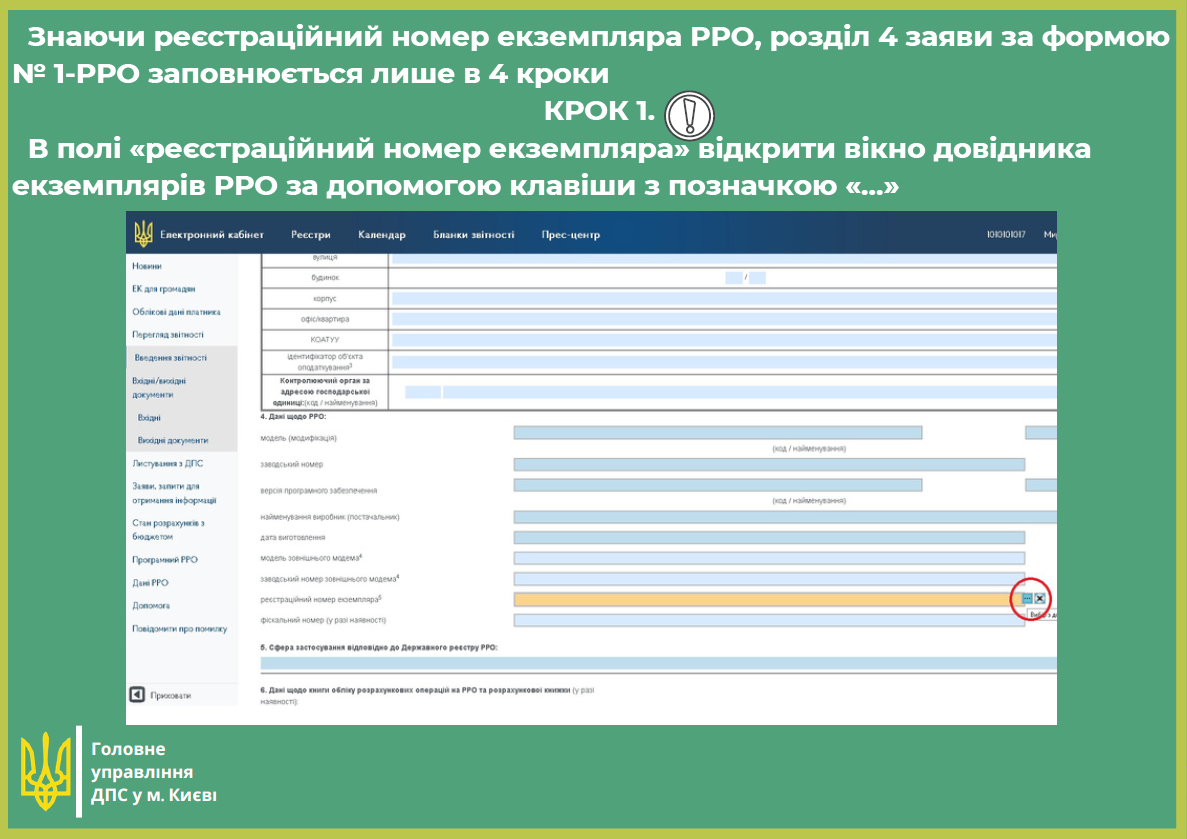This screenshot has width=1187, height=839.
Task: Open Дані РРО sidebar item
Action: tap(150, 582)
